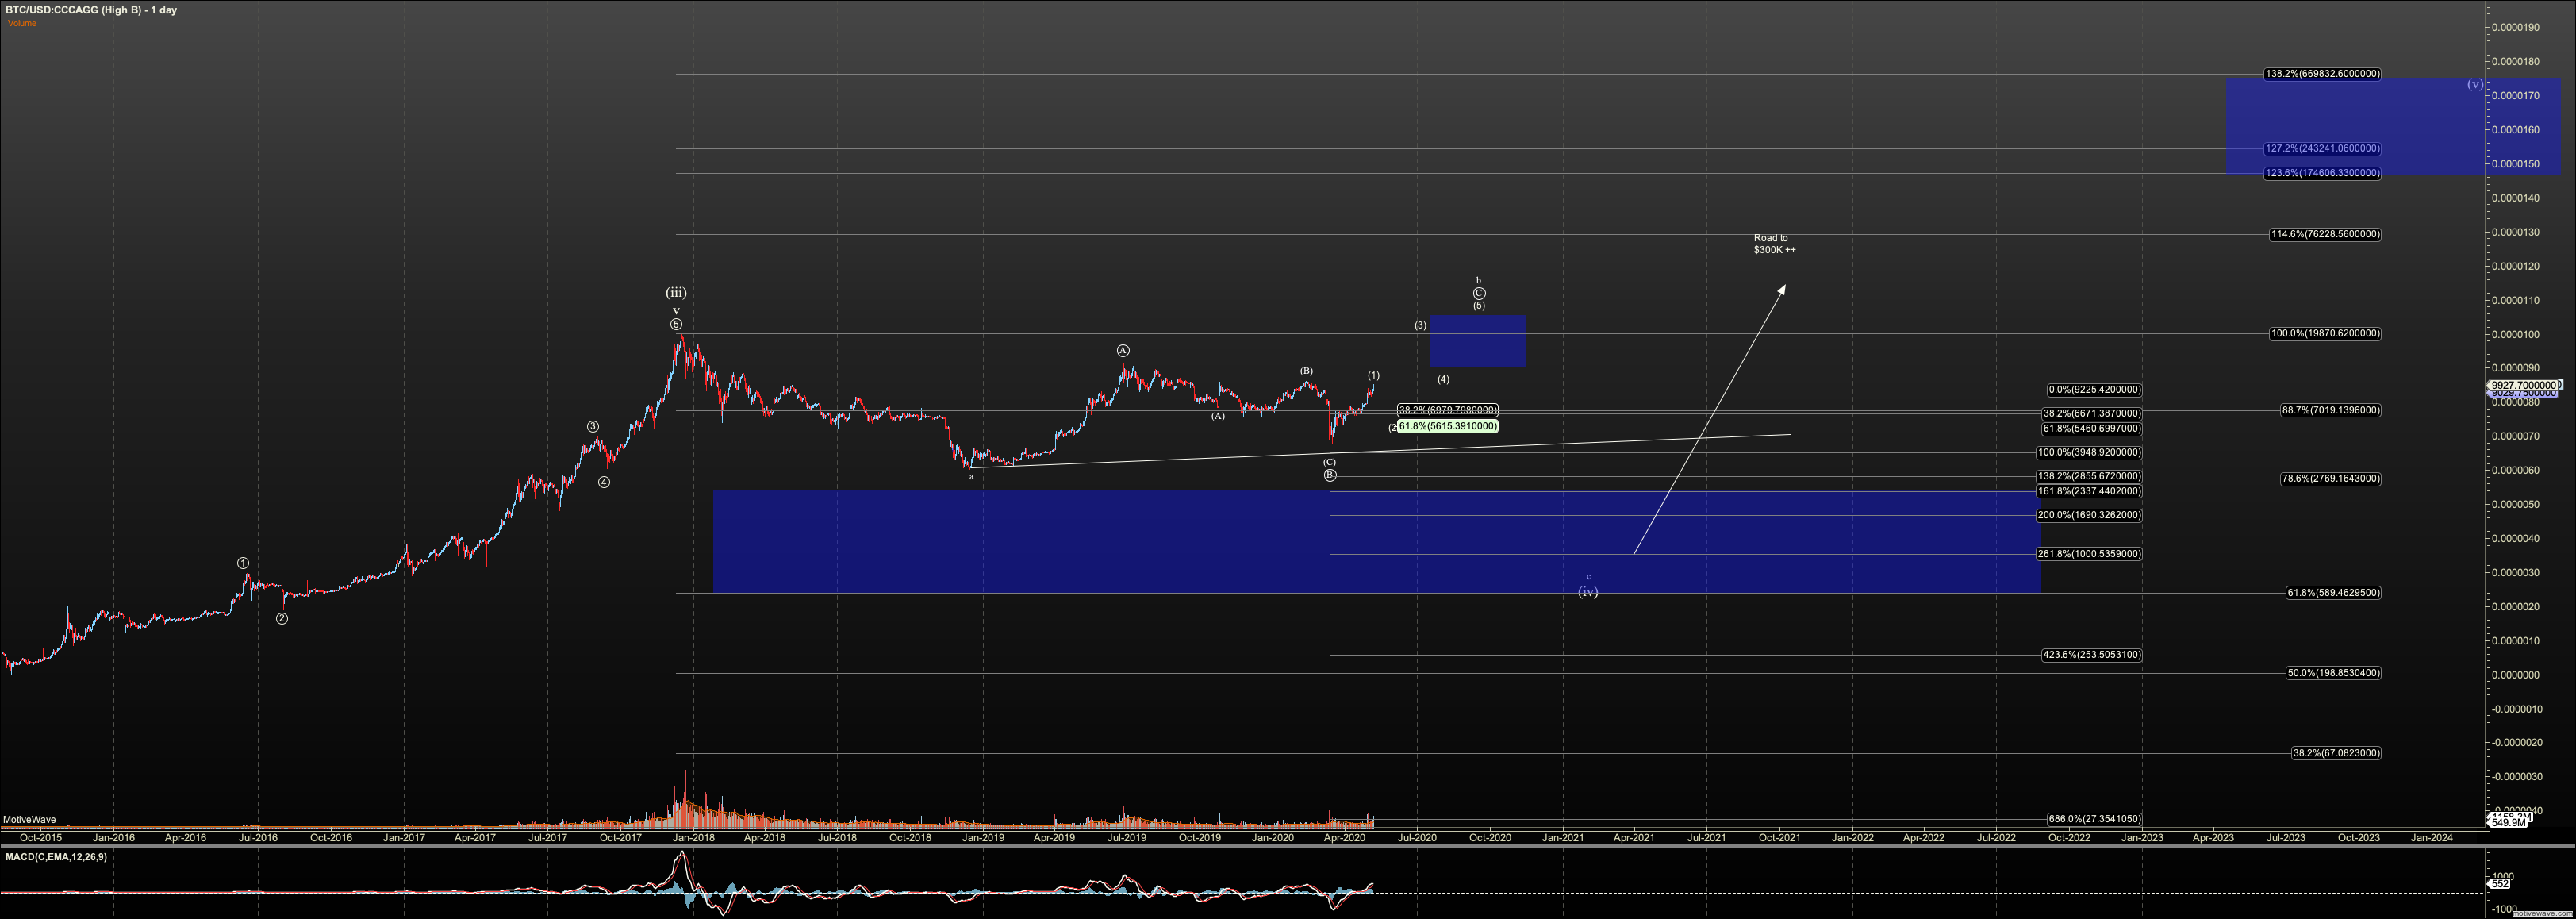Click the circled 4 wave label
Viewport: 2576px width, 919px height.
pyautogui.click(x=604, y=482)
